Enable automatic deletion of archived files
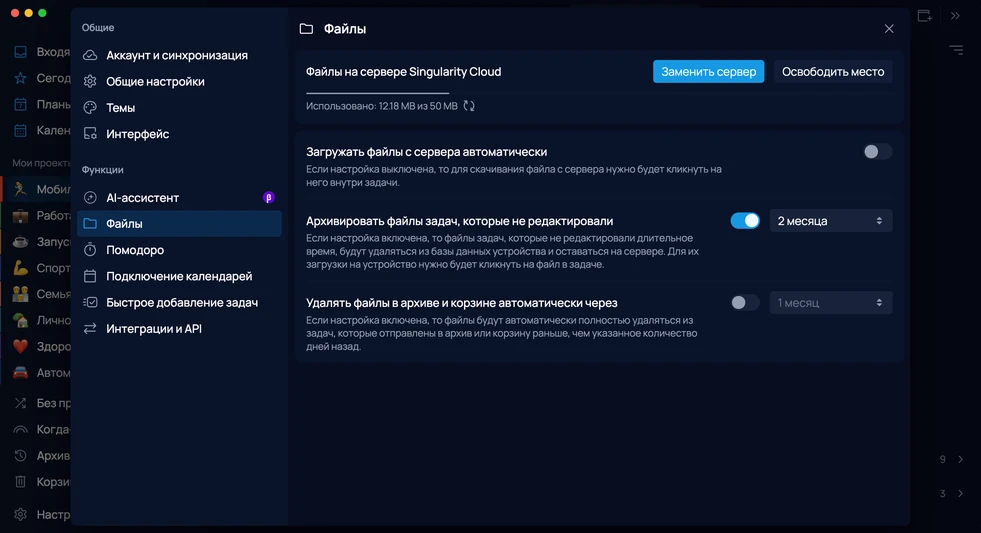Screen dimensions: 981x533 click(x=745, y=303)
